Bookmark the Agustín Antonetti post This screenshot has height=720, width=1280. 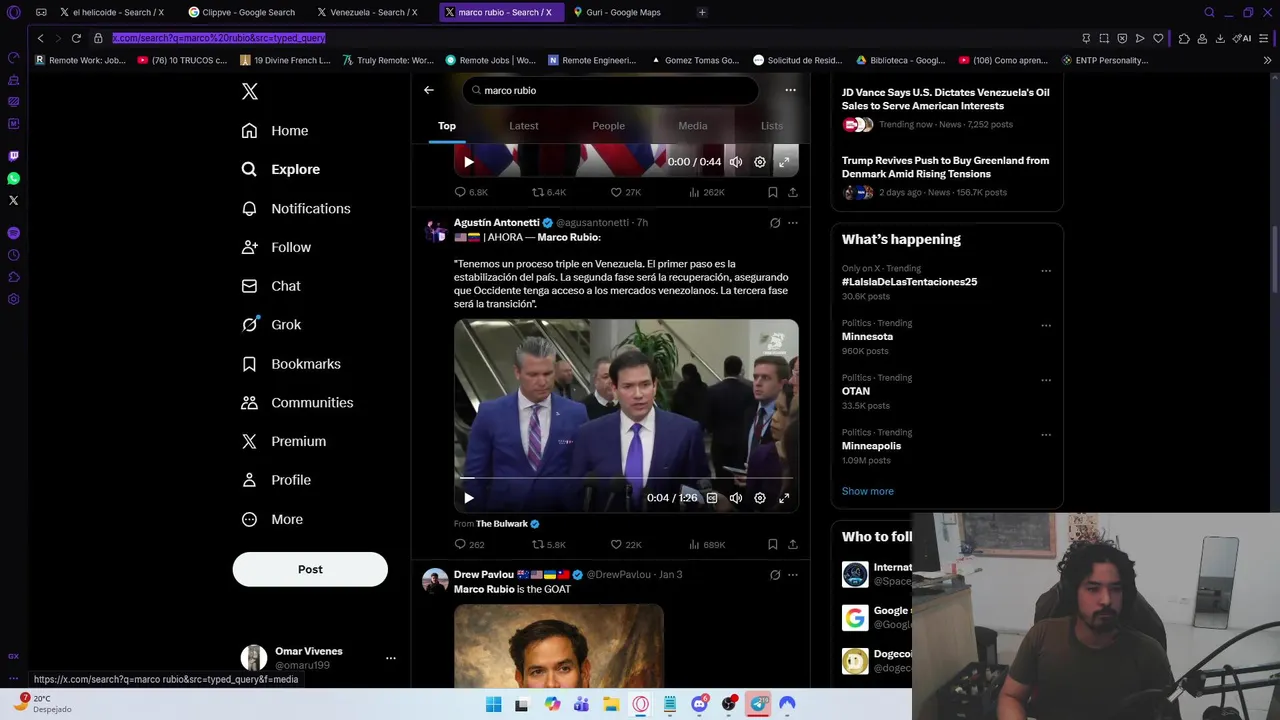[x=772, y=545]
